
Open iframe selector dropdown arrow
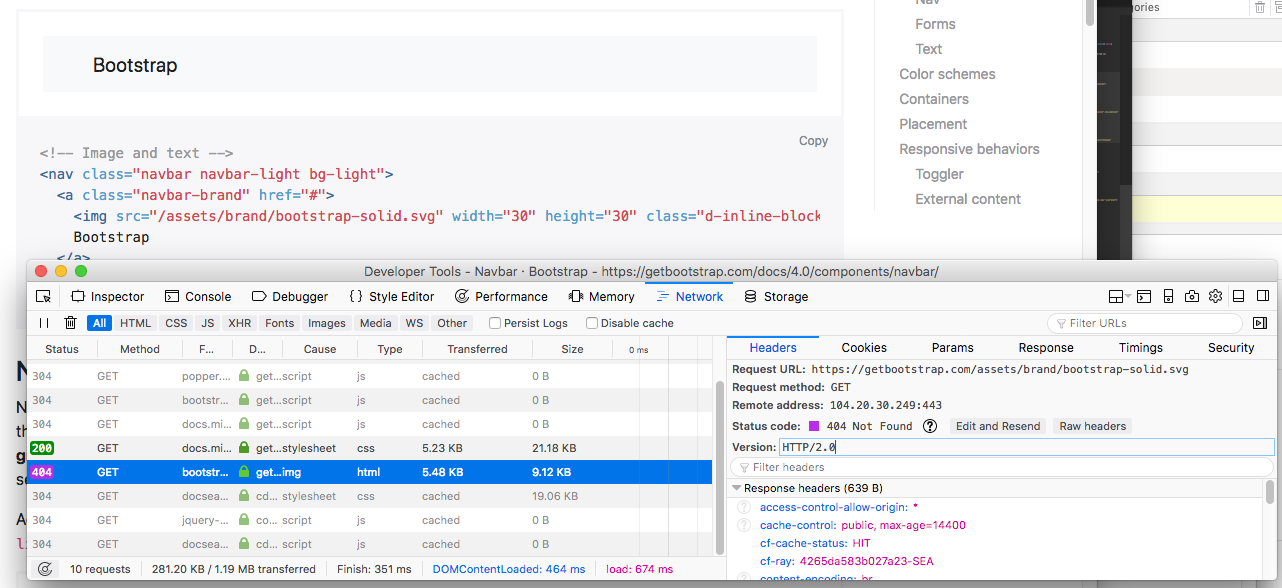coord(1128,297)
